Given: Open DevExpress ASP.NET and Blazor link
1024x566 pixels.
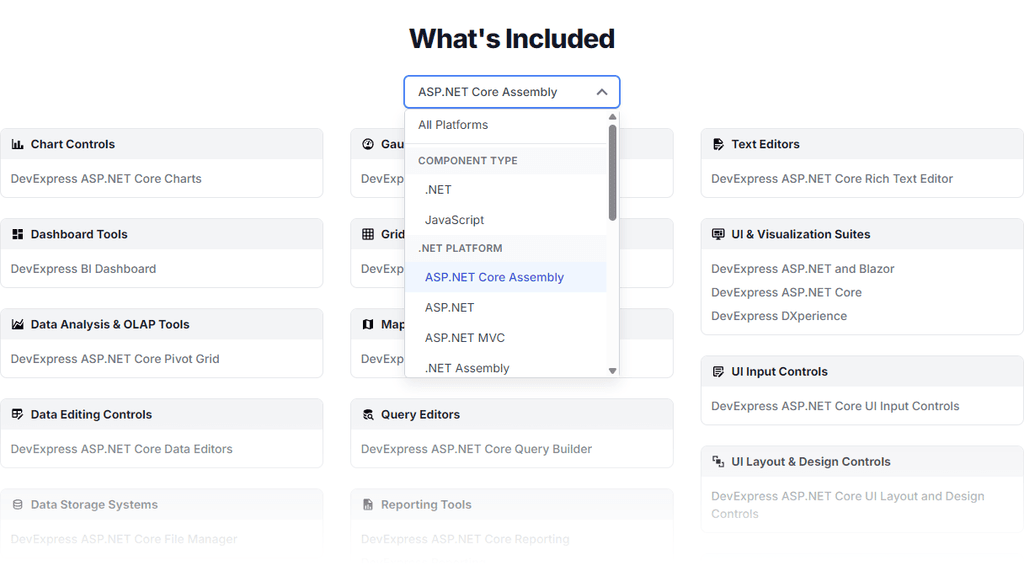Looking at the screenshot, I should coord(803,269).
